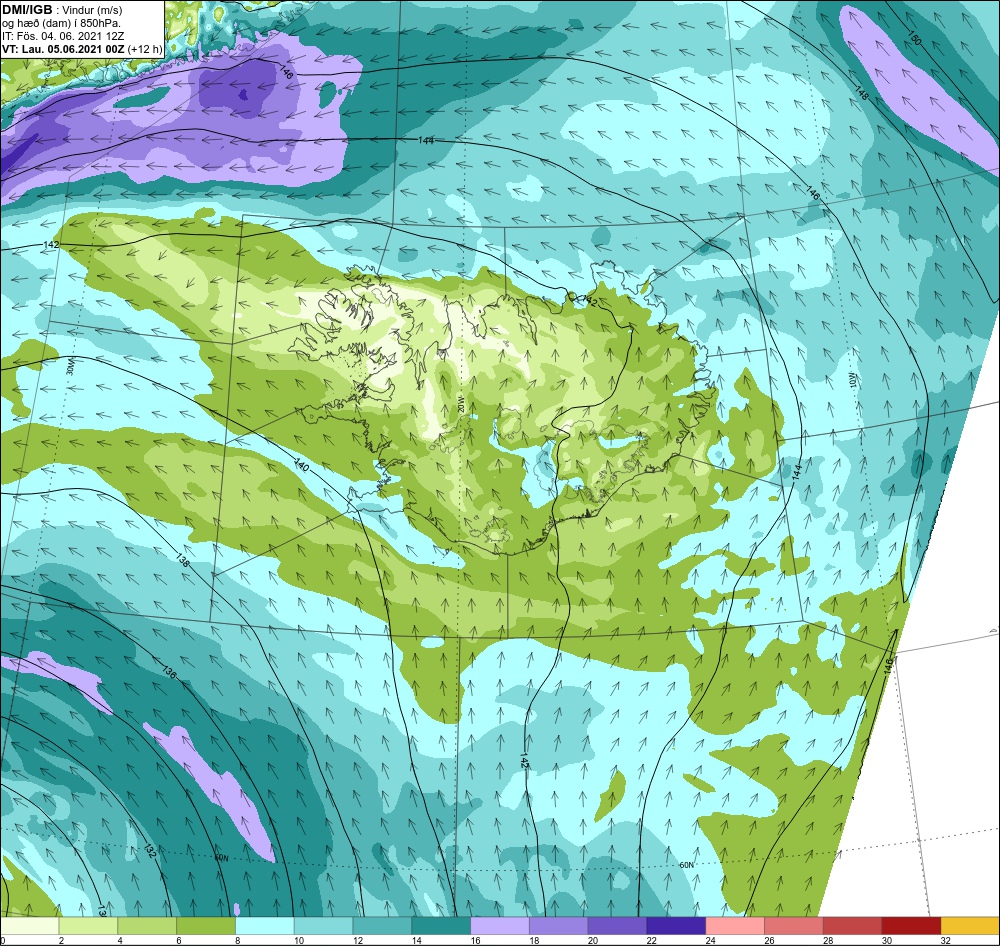Screen dimensions: 1000x946
Task: Click the '136' height contour label
Action: pos(169,672)
